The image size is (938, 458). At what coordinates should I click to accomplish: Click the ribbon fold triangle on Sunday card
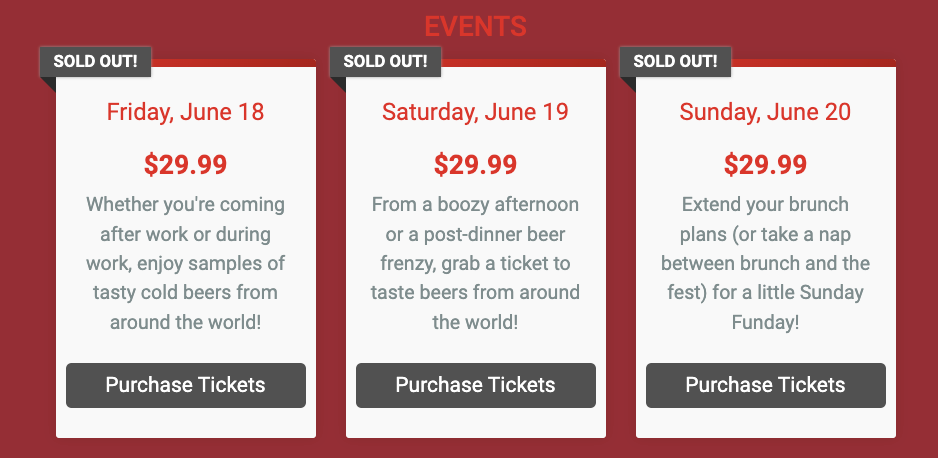click(626, 83)
